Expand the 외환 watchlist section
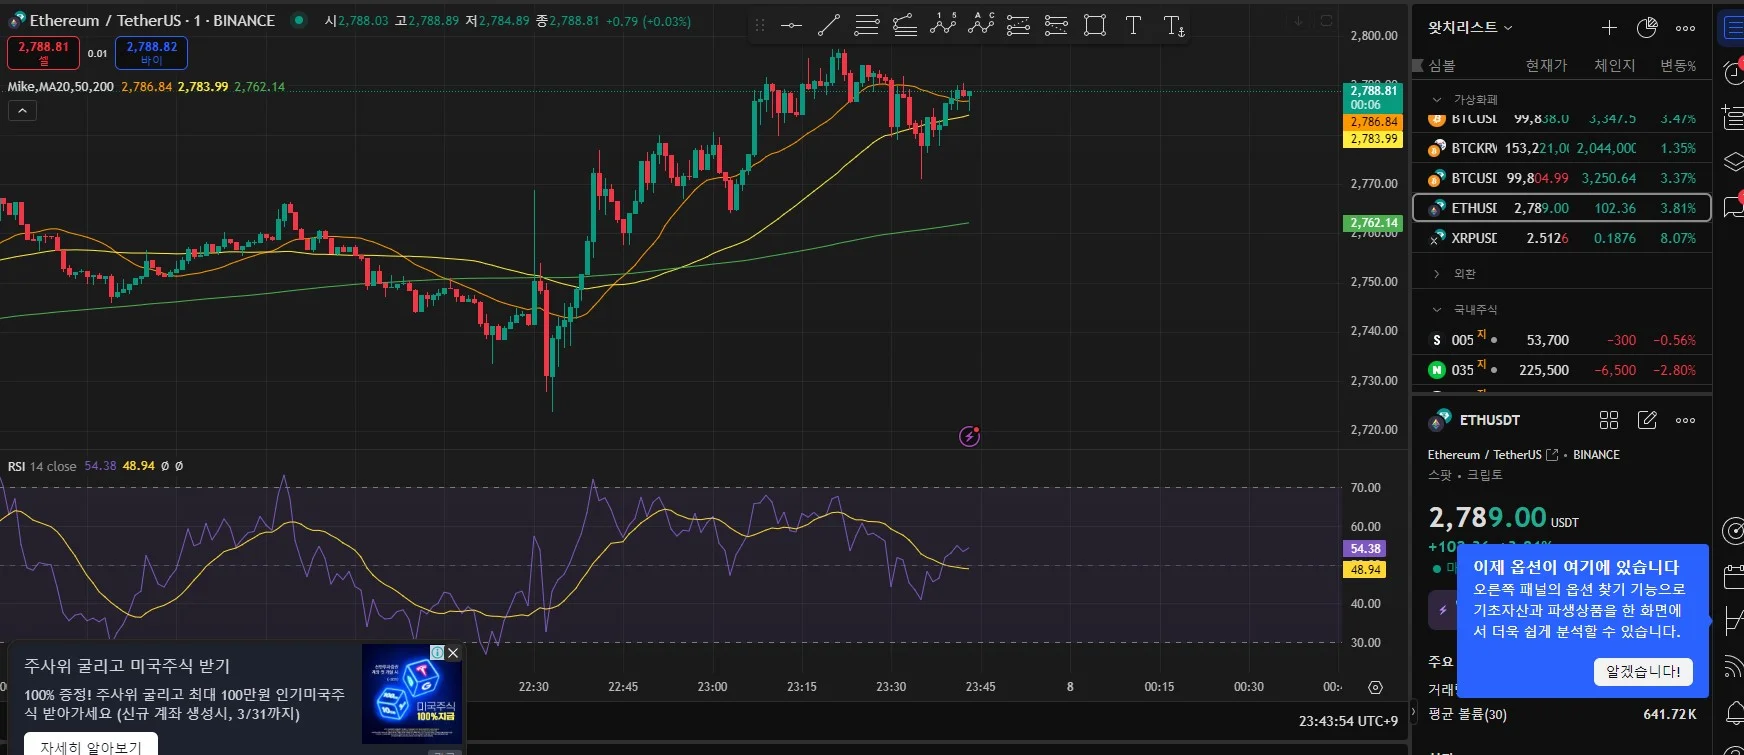The width and height of the screenshot is (1744, 755). 1437,273
